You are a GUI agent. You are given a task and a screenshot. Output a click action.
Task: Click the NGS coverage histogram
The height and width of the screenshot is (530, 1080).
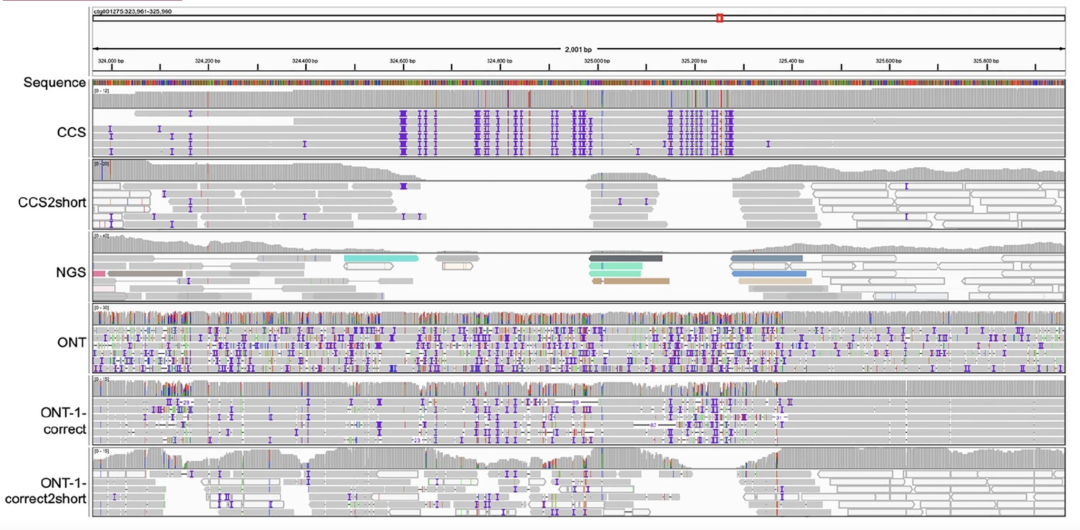tap(579, 242)
